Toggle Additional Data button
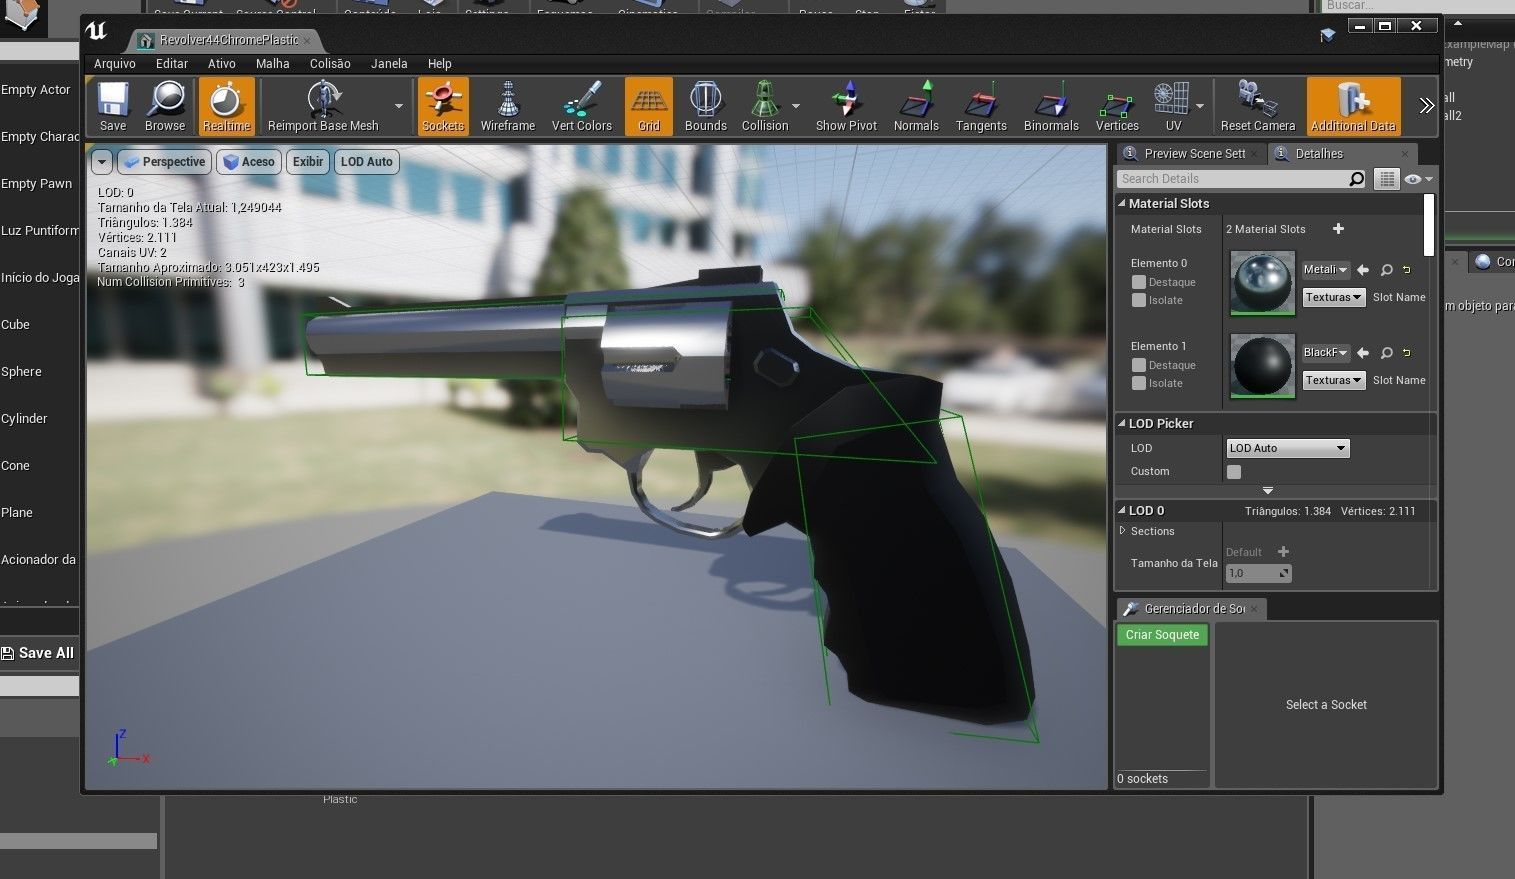 click(1353, 106)
